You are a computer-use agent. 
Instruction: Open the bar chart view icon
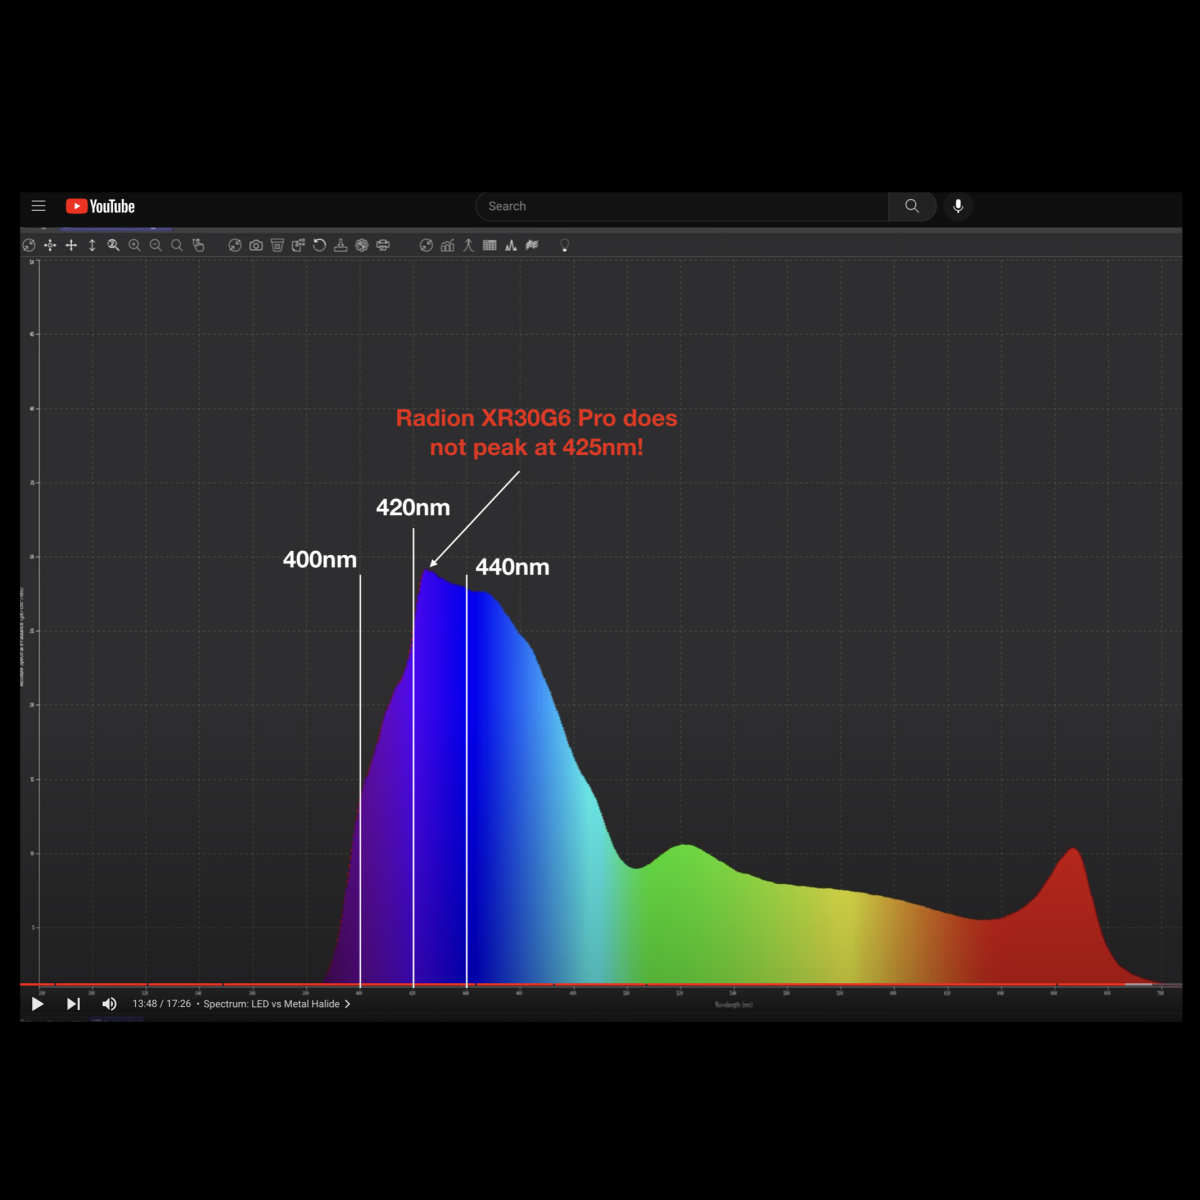(x=447, y=245)
